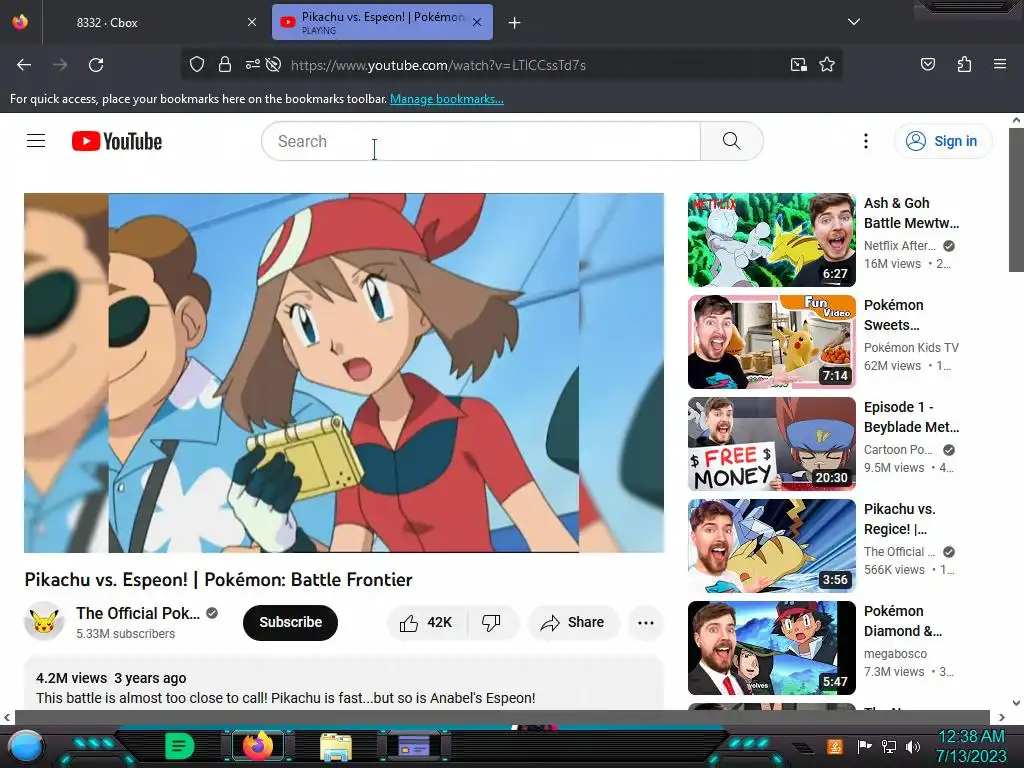Open the Firefox application hamburger menu
This screenshot has width=1024, height=768.
tap(999, 64)
